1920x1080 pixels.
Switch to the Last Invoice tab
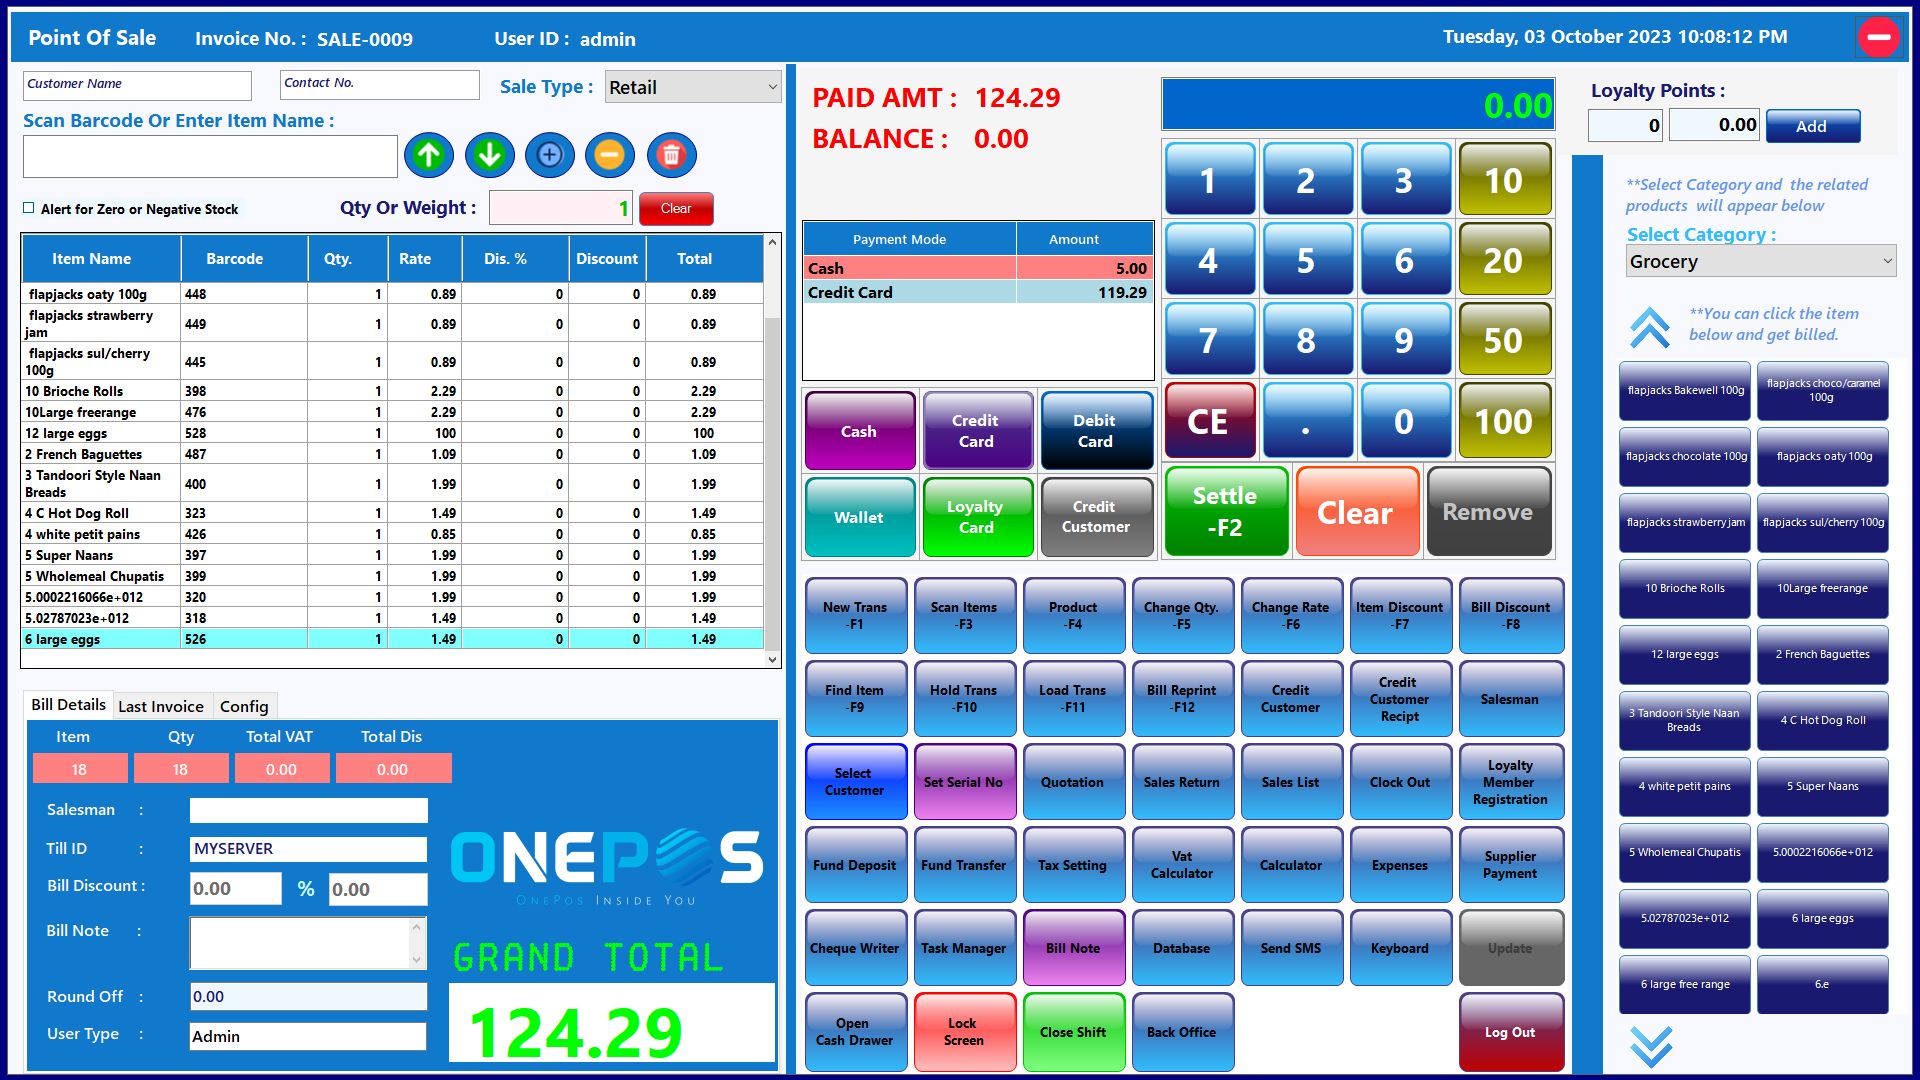pyautogui.click(x=160, y=706)
